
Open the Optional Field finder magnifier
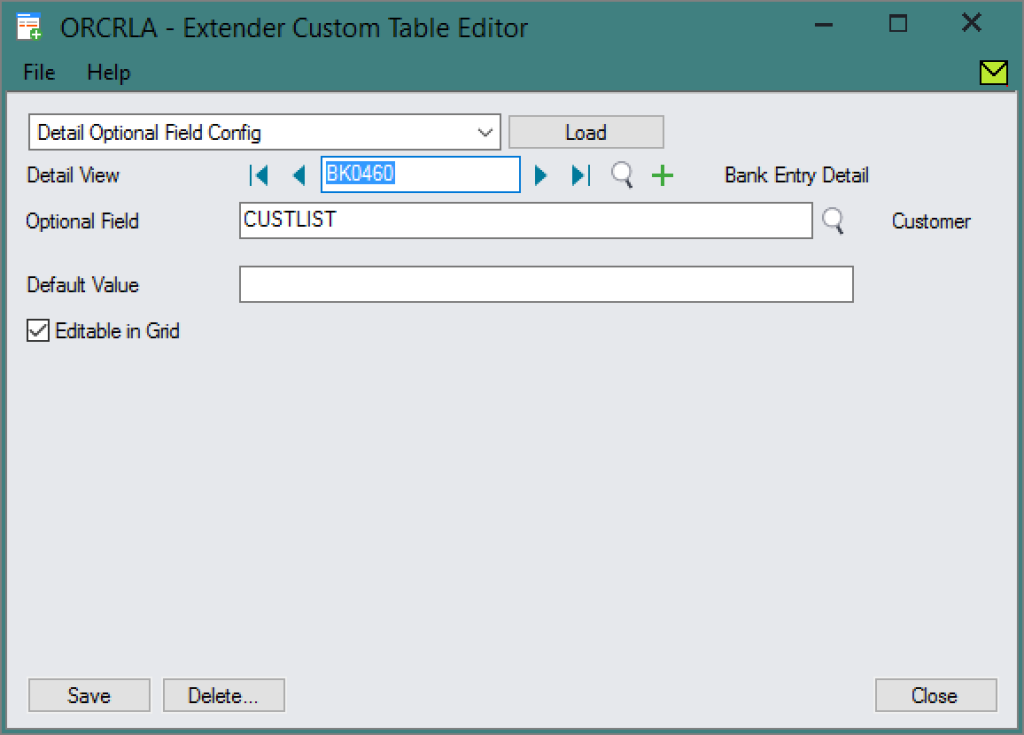[833, 221]
